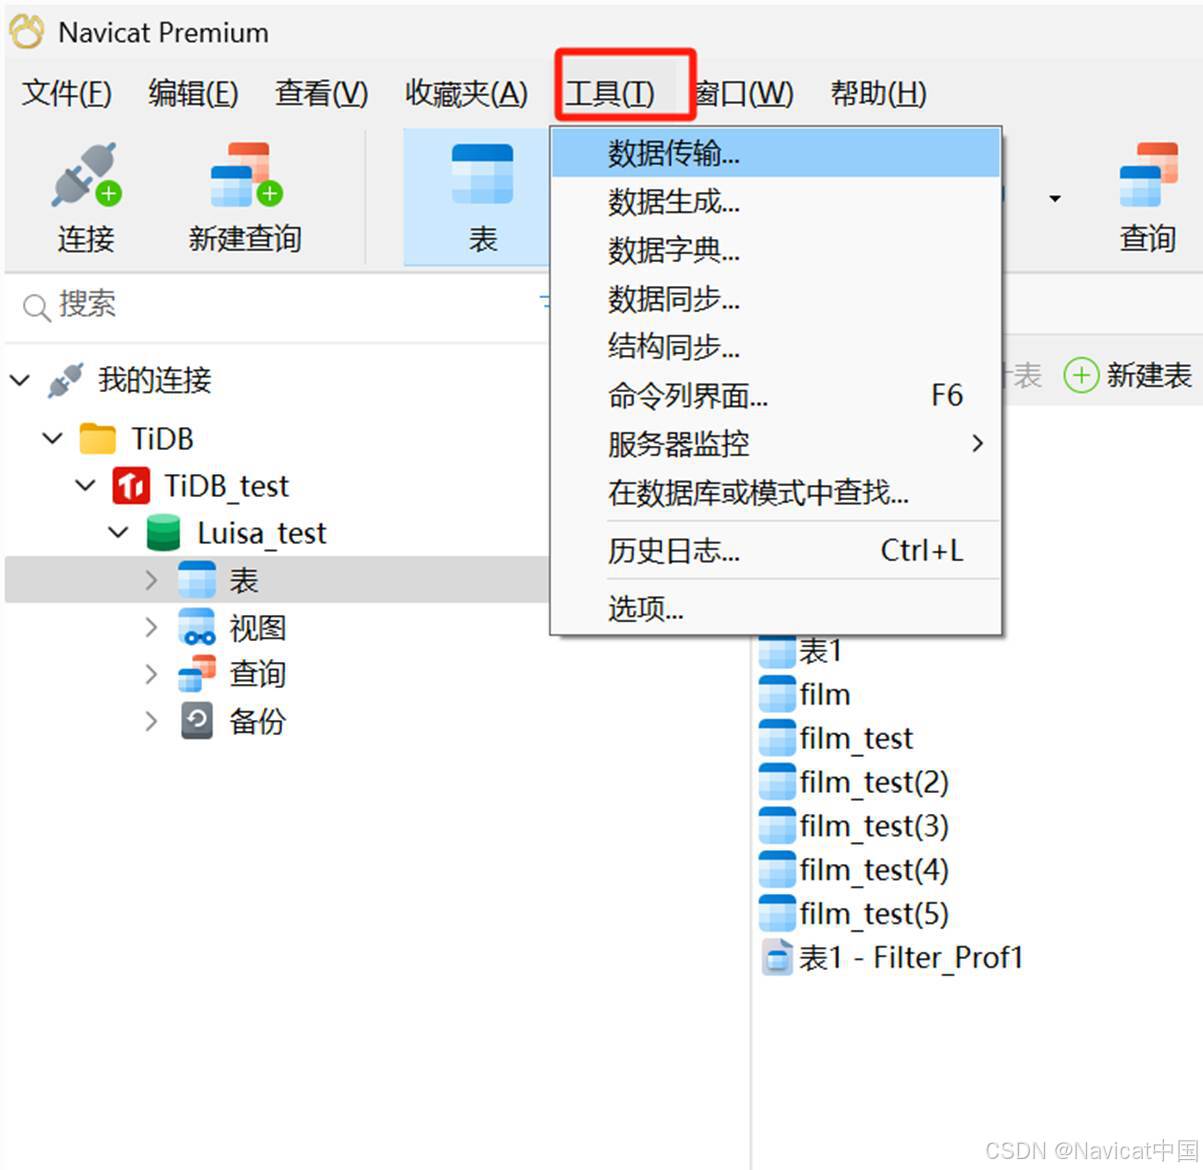Click the My Connections (我的连接) plug icon
Screen dimensions: 1203x1170
(66, 380)
